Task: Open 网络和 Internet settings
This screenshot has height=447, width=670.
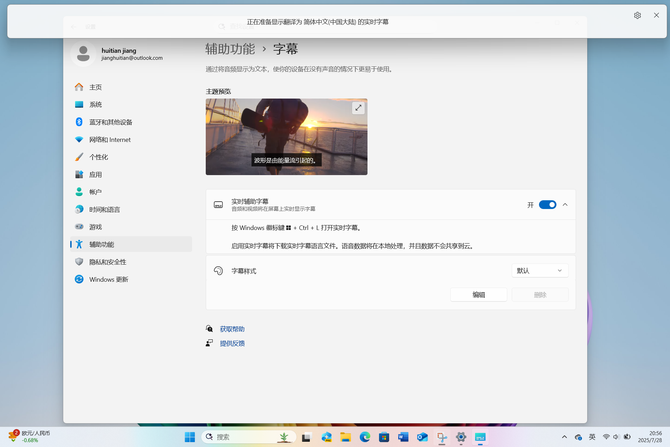Action: pos(109,140)
